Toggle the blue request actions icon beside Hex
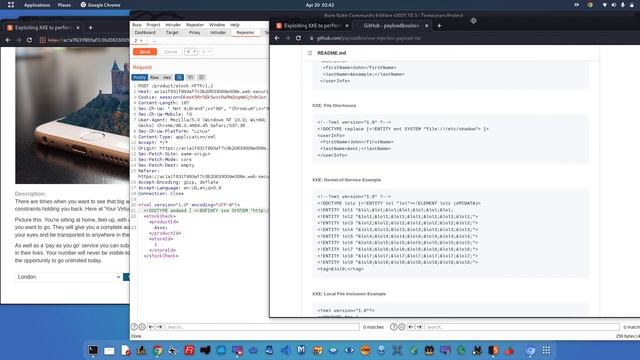Screen dimensions: 640x360 [179, 77]
